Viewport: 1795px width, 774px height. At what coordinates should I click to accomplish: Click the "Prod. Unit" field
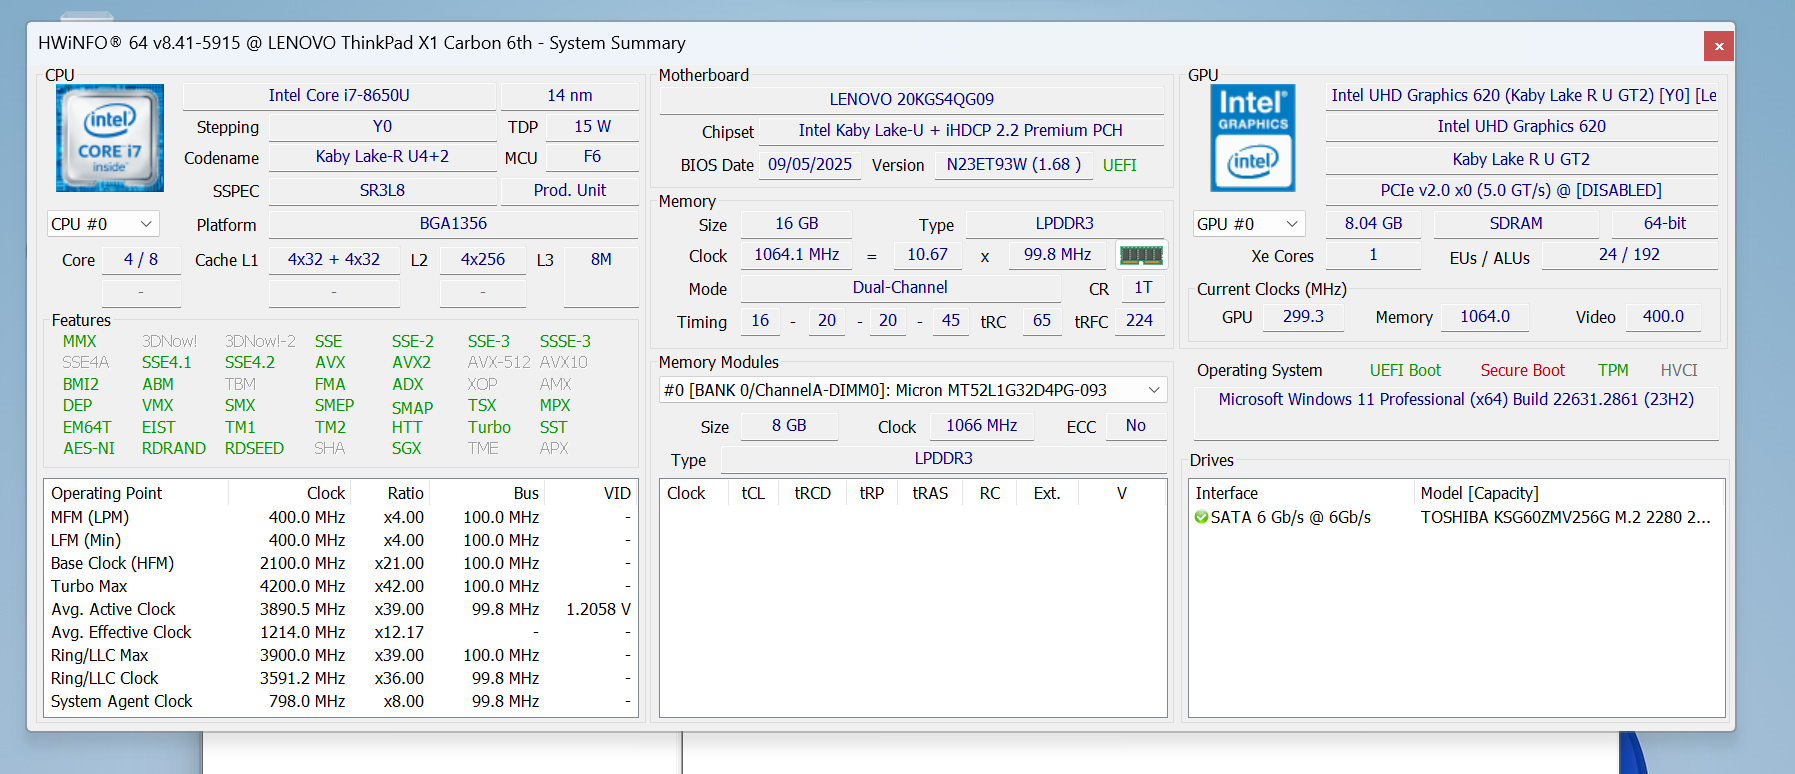570,190
